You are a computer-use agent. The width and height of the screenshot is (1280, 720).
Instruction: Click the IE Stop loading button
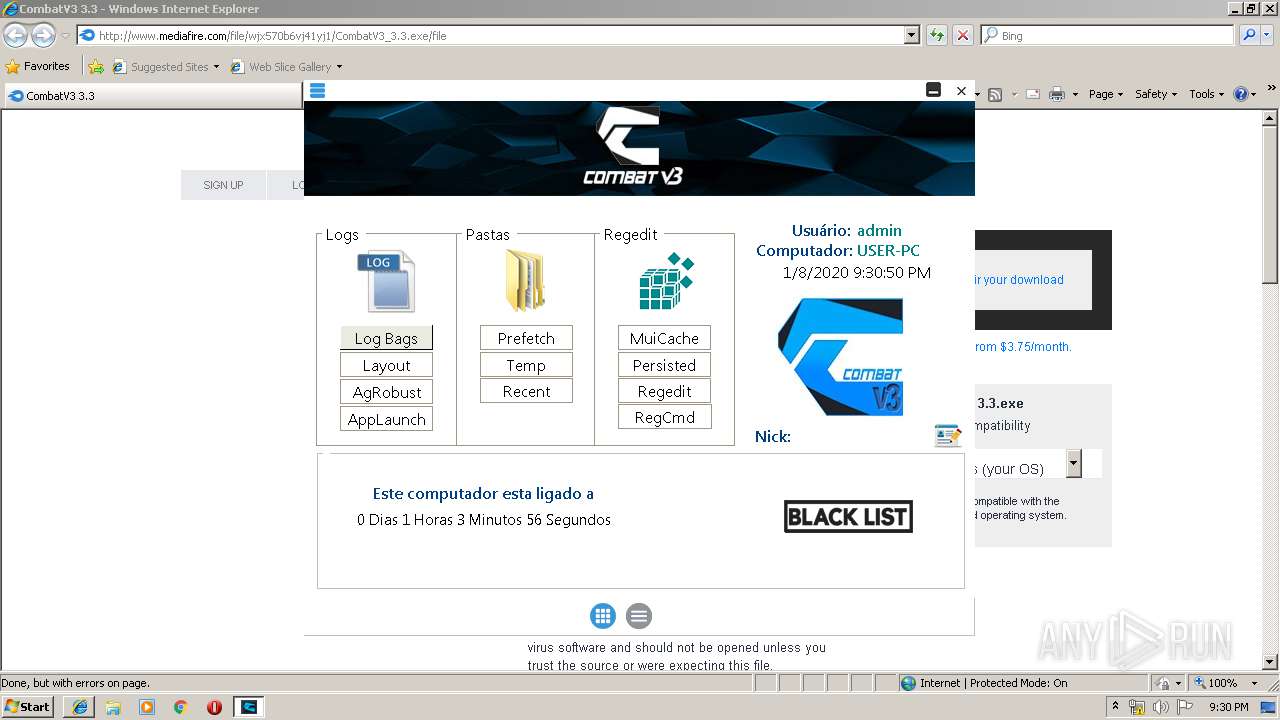coord(963,35)
